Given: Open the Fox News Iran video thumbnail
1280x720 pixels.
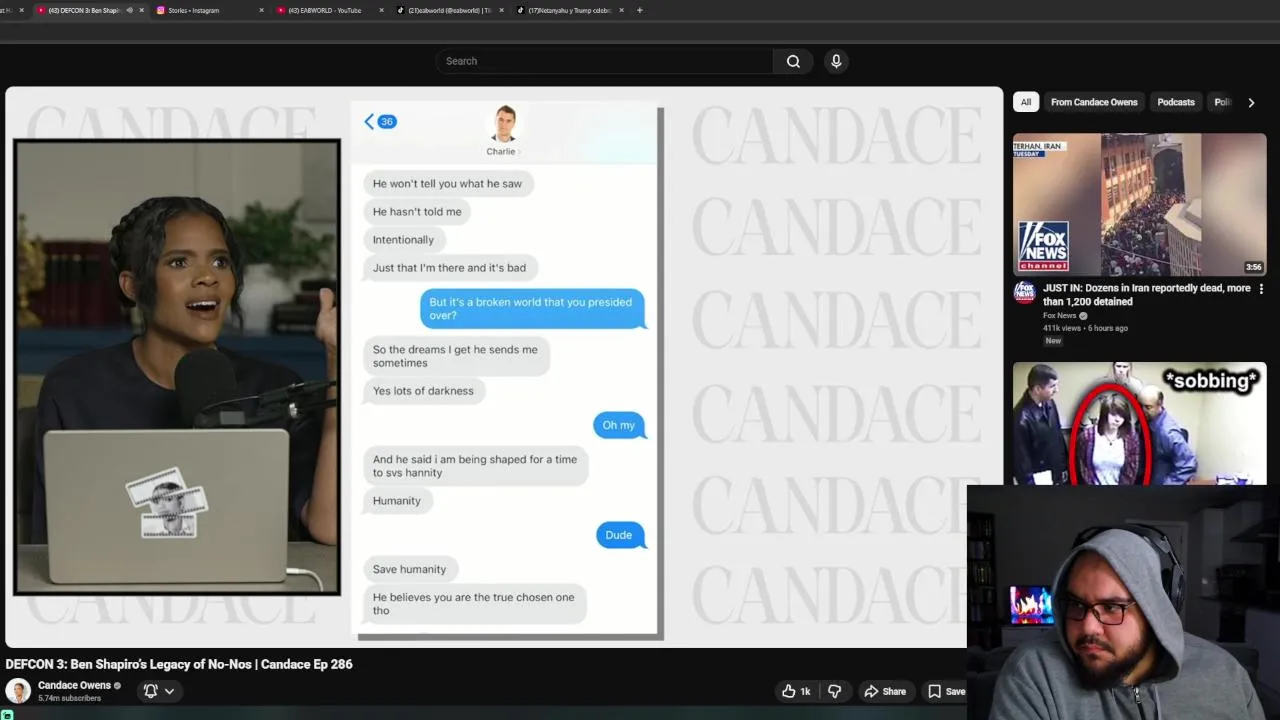Looking at the screenshot, I should tap(1139, 204).
